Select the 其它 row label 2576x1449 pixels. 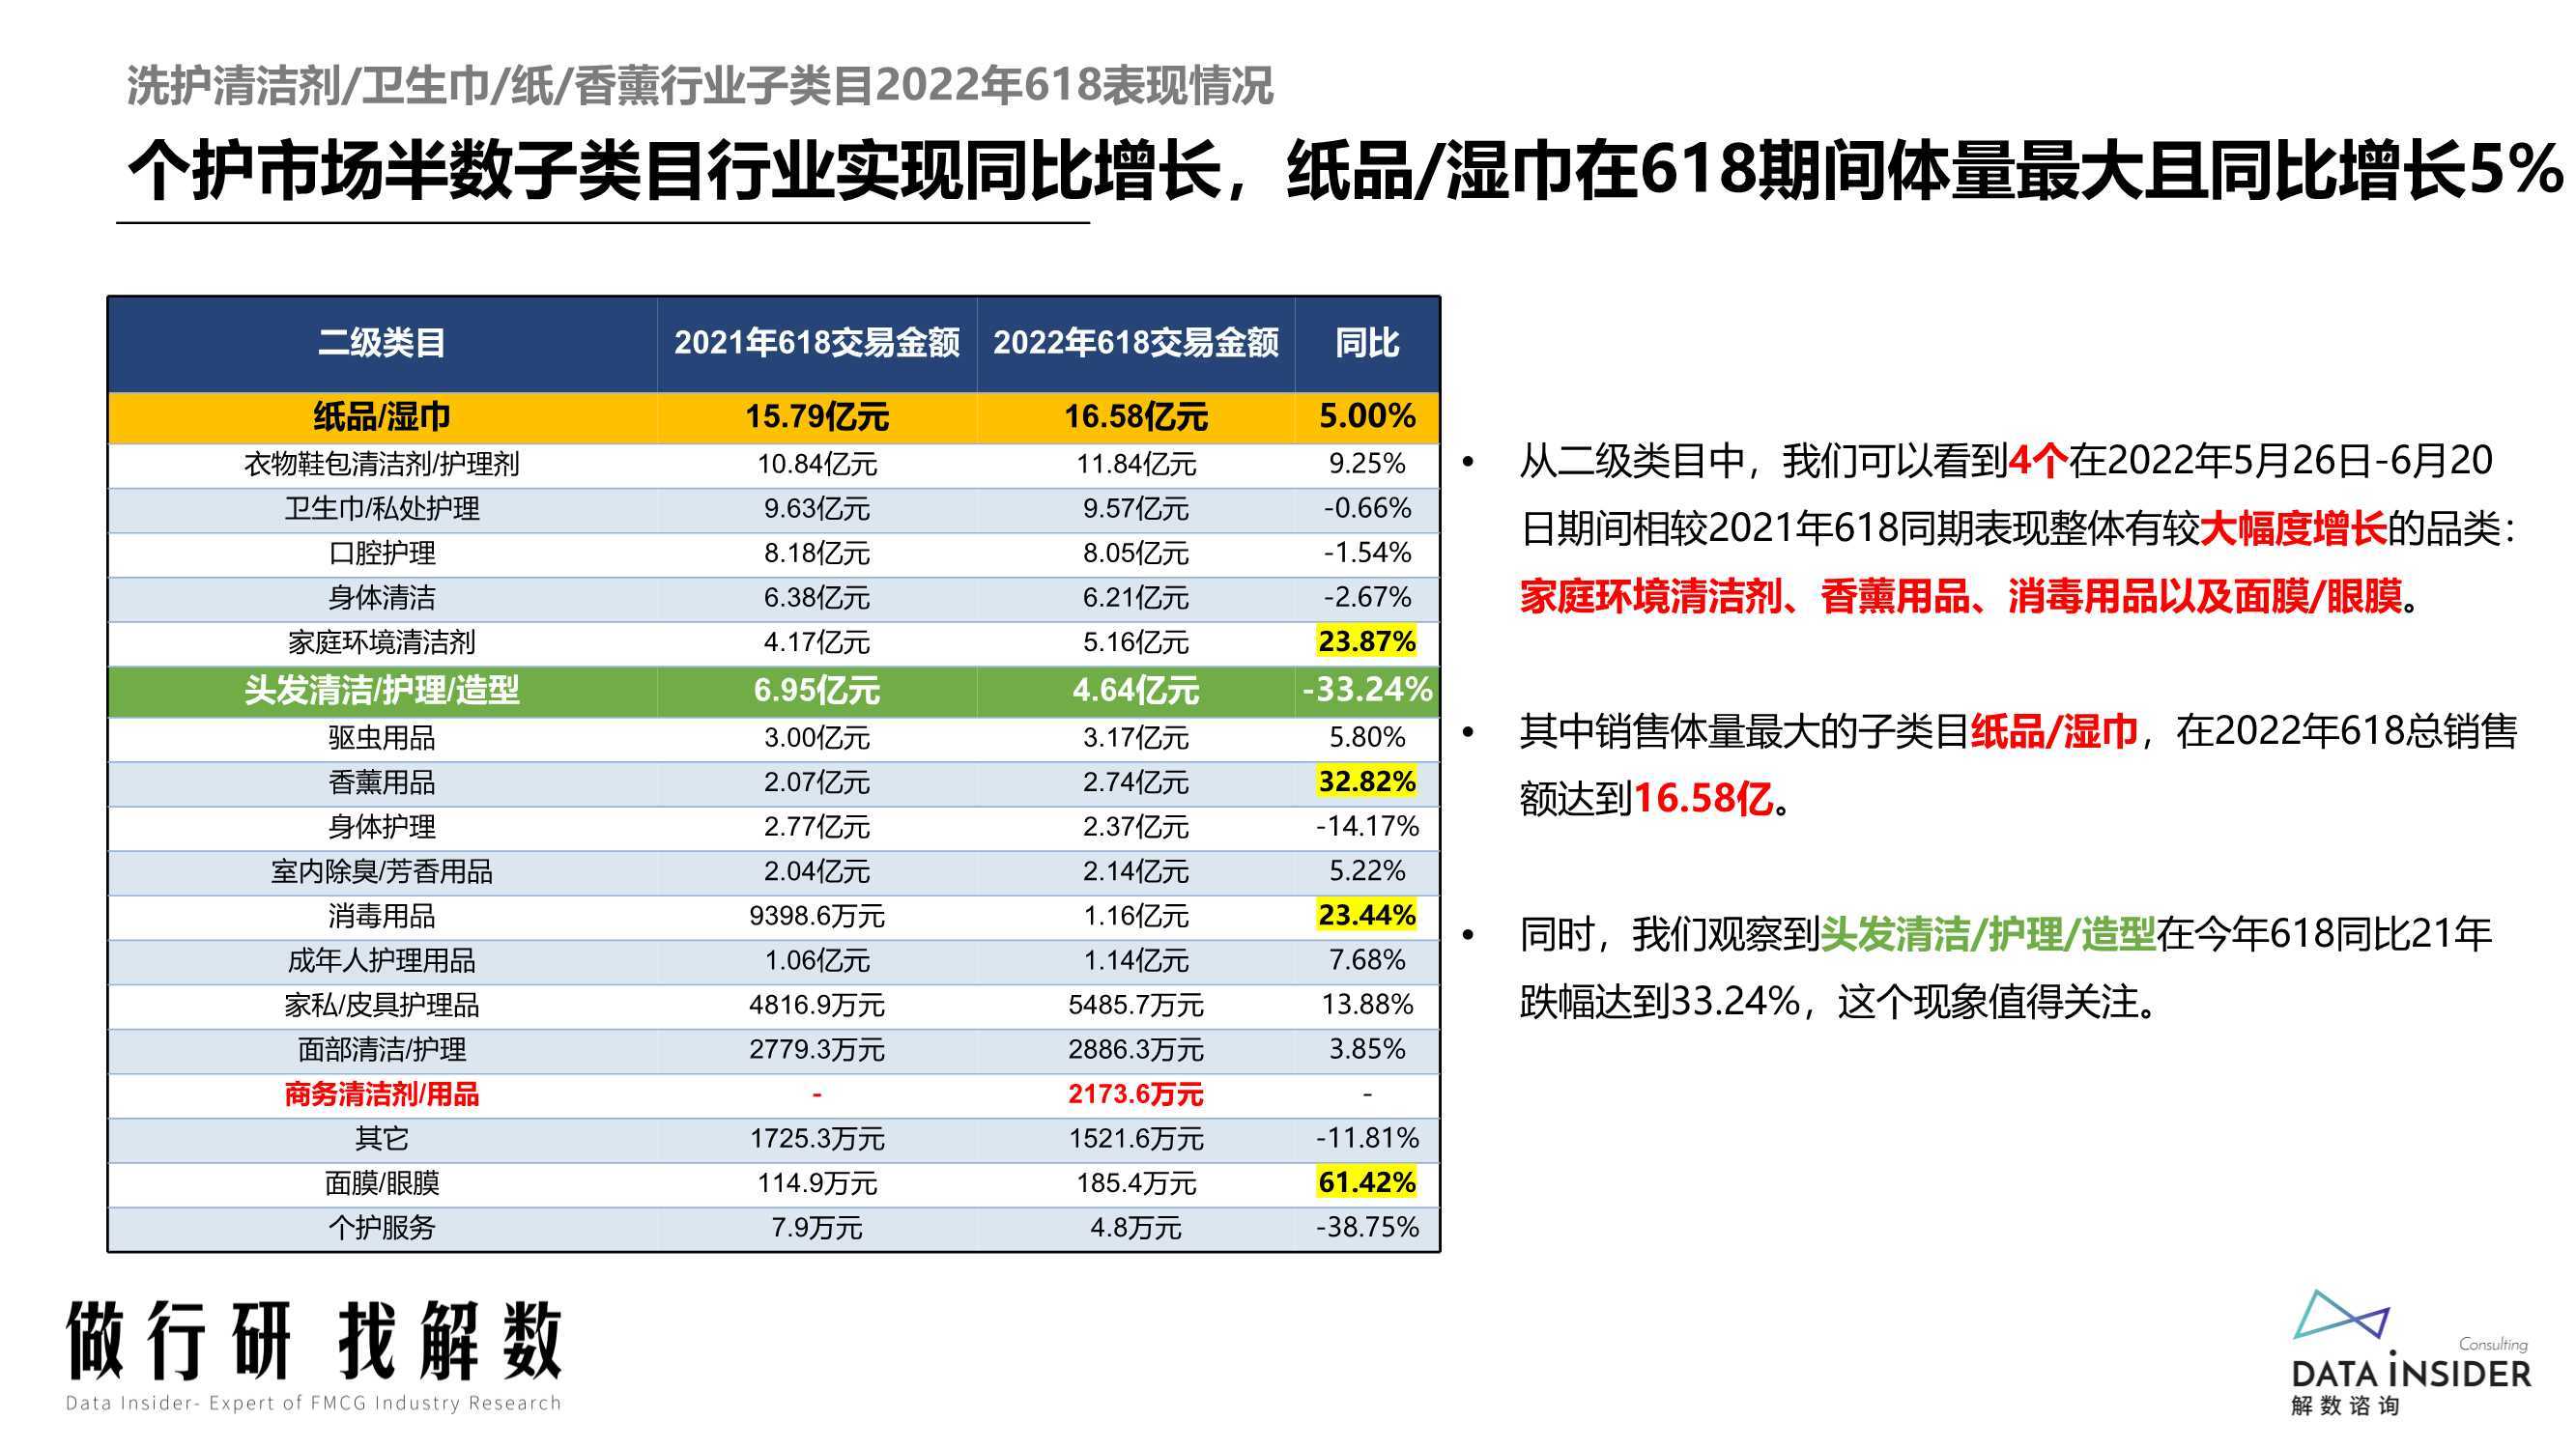pyautogui.click(x=382, y=1139)
